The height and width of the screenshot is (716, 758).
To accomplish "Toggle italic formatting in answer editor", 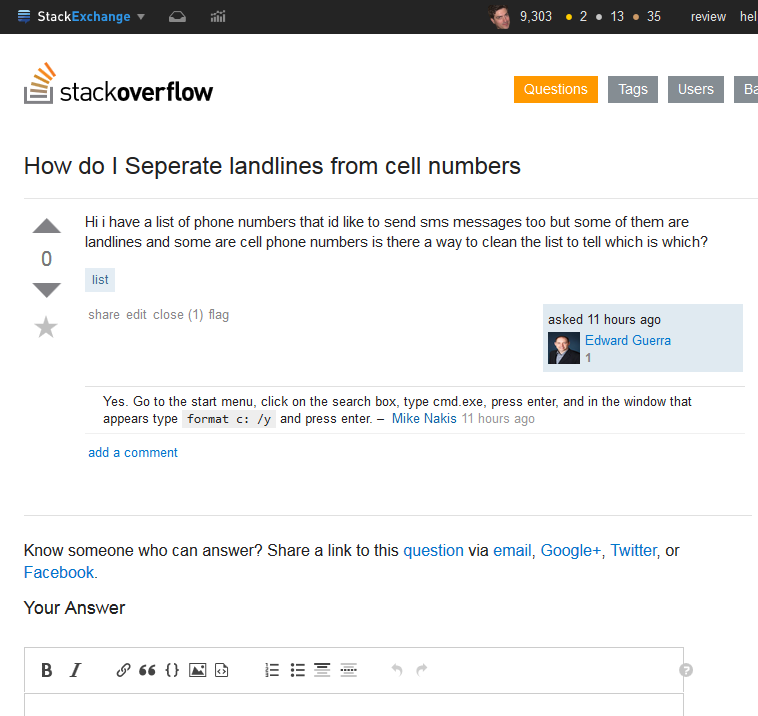I will pos(75,670).
